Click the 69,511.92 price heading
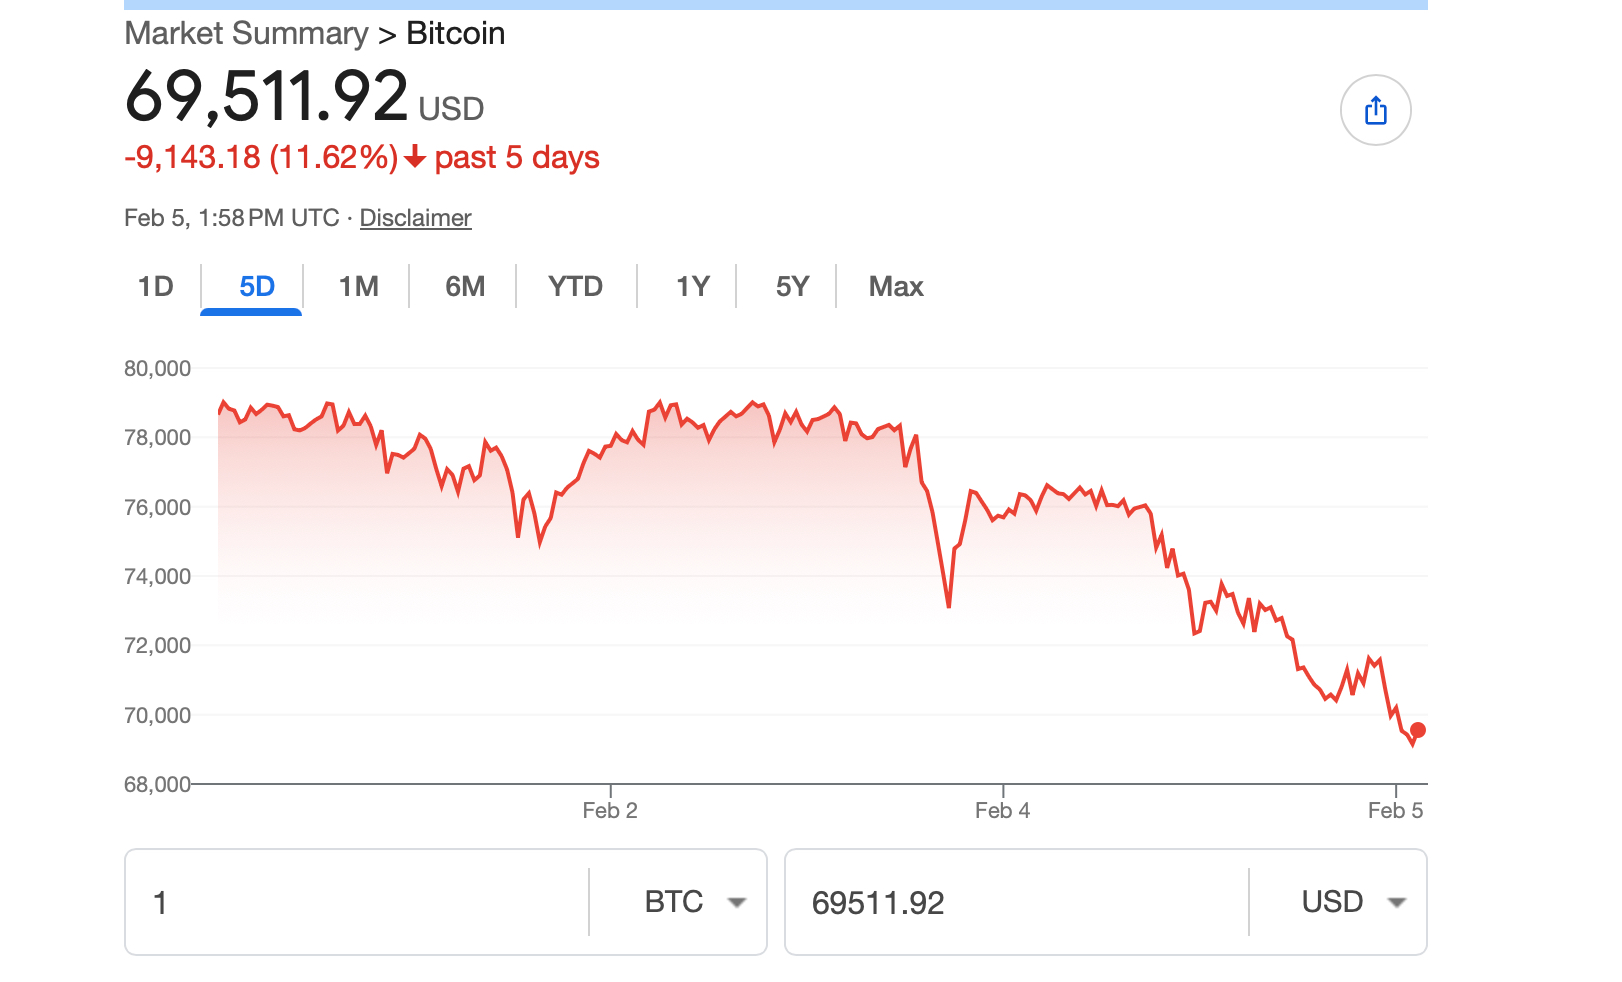The image size is (1622, 982). (266, 97)
